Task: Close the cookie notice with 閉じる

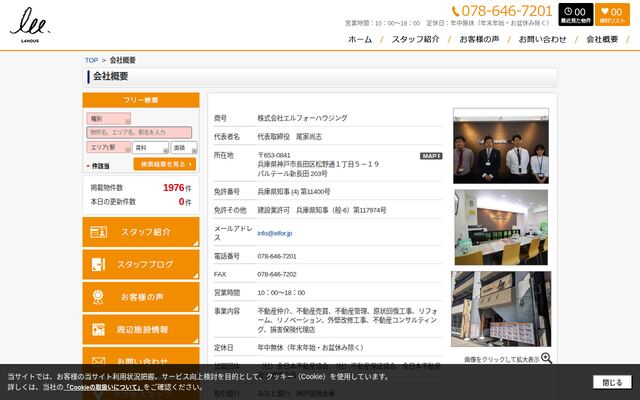Action: [612, 382]
